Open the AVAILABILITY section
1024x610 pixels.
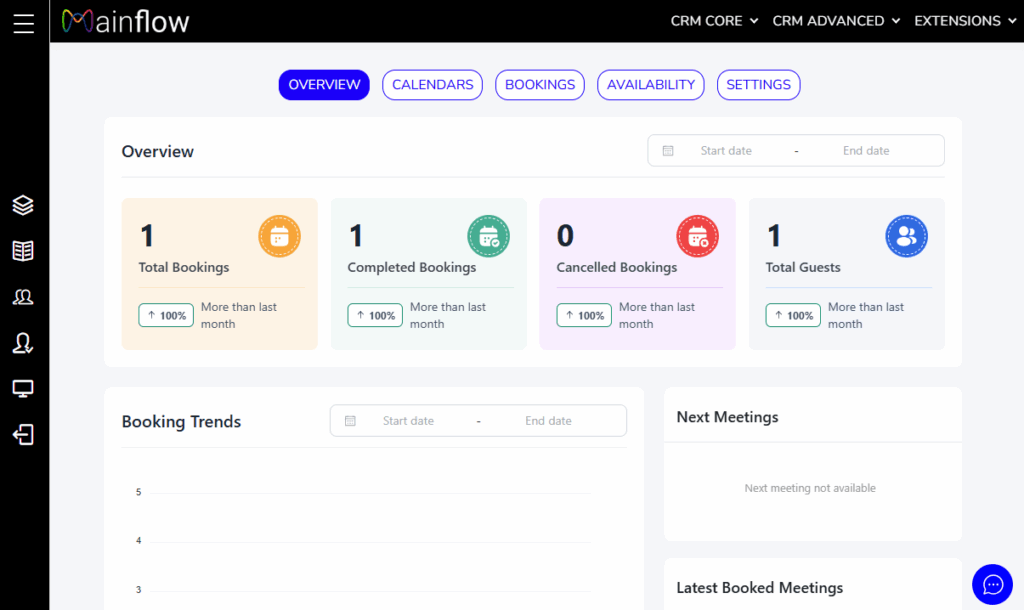[x=650, y=85]
